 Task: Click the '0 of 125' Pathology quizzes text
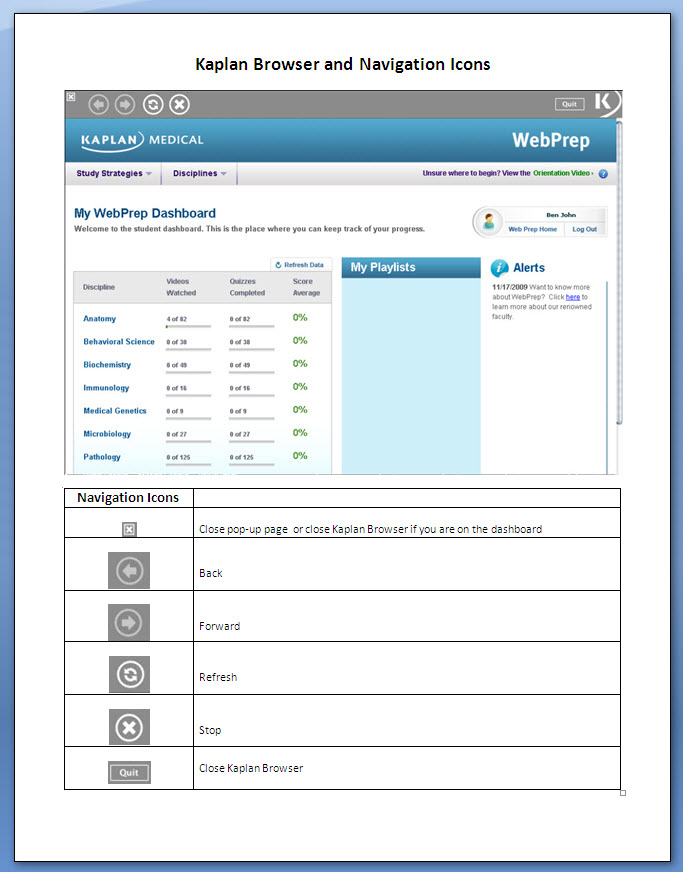click(x=241, y=457)
